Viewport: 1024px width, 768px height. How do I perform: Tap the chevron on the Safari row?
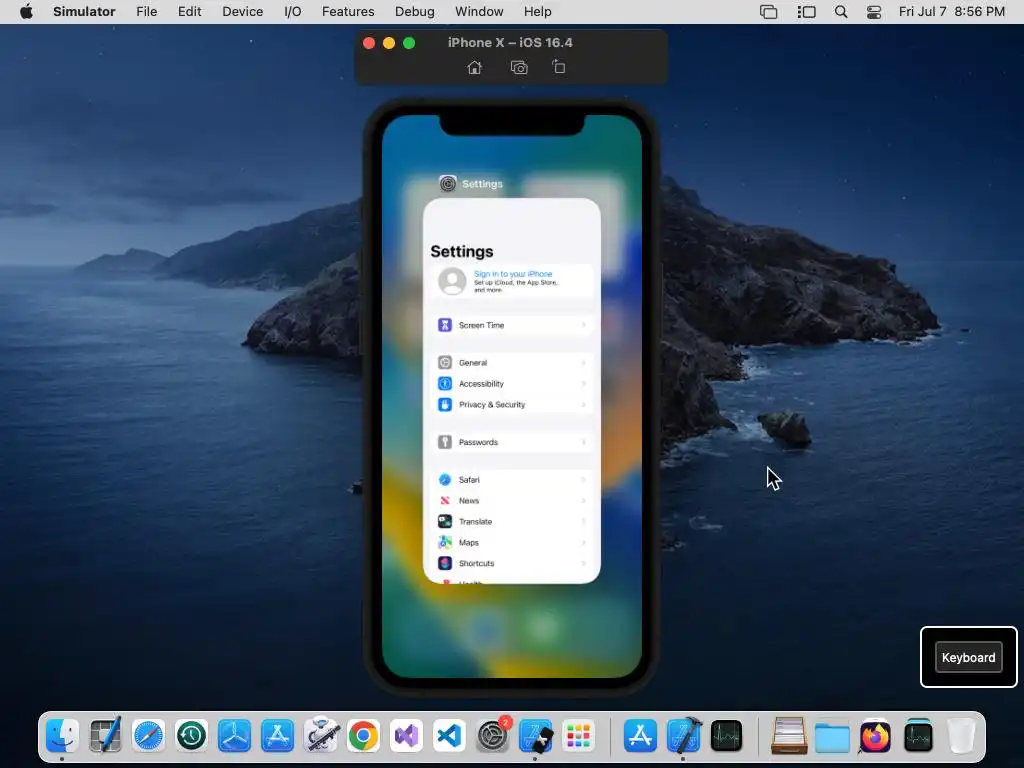583,480
